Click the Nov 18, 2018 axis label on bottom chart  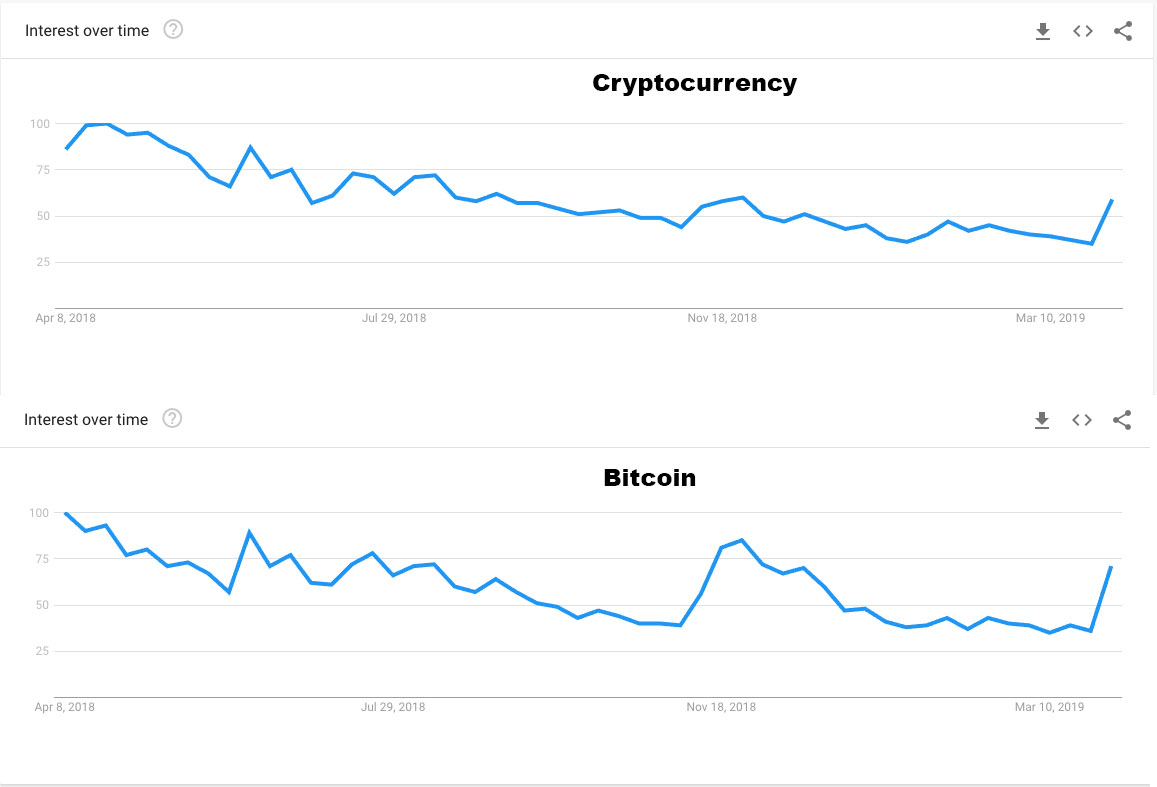click(x=722, y=706)
